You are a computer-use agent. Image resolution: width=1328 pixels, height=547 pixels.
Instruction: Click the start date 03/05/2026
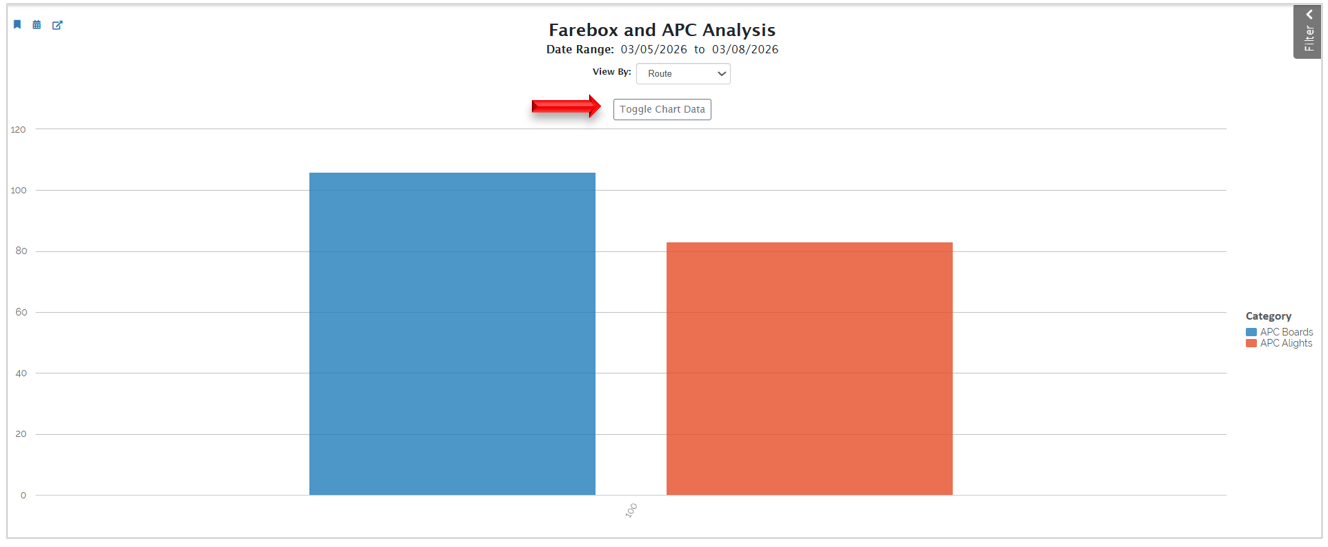tap(654, 50)
